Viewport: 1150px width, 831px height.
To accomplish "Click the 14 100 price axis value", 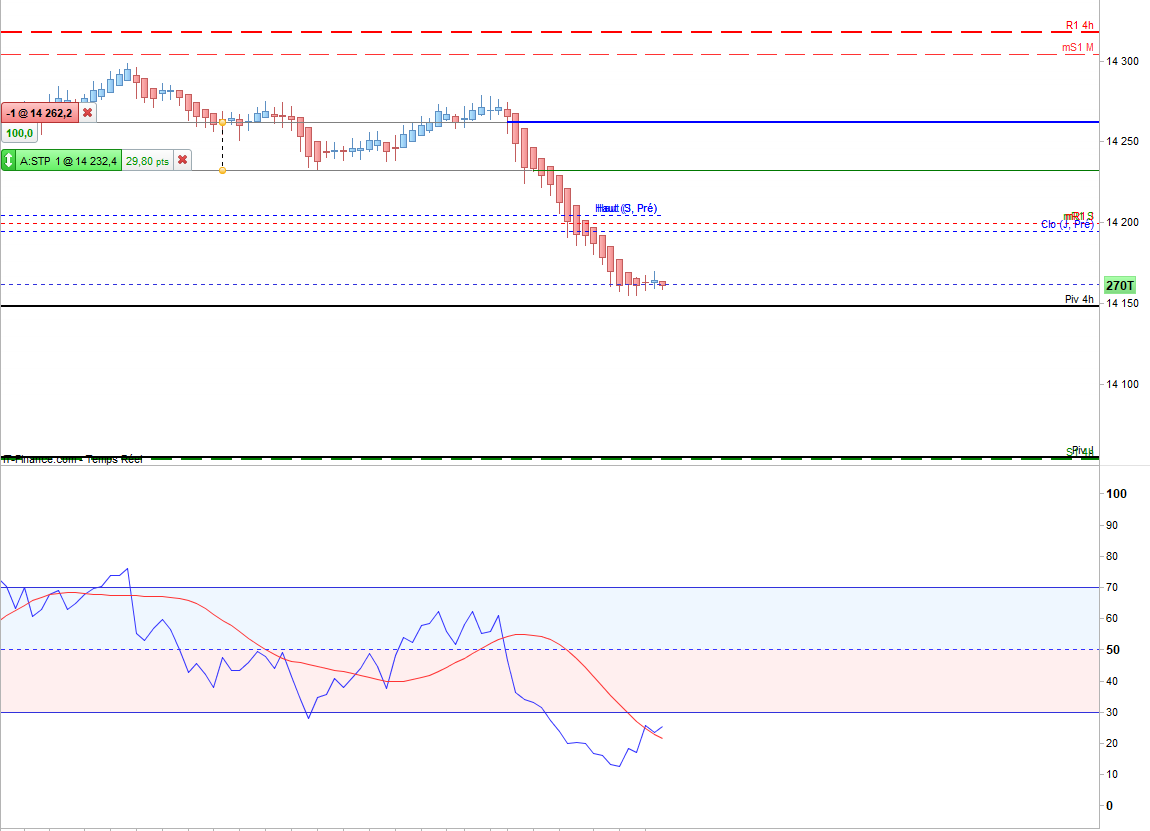I will coord(1122,384).
